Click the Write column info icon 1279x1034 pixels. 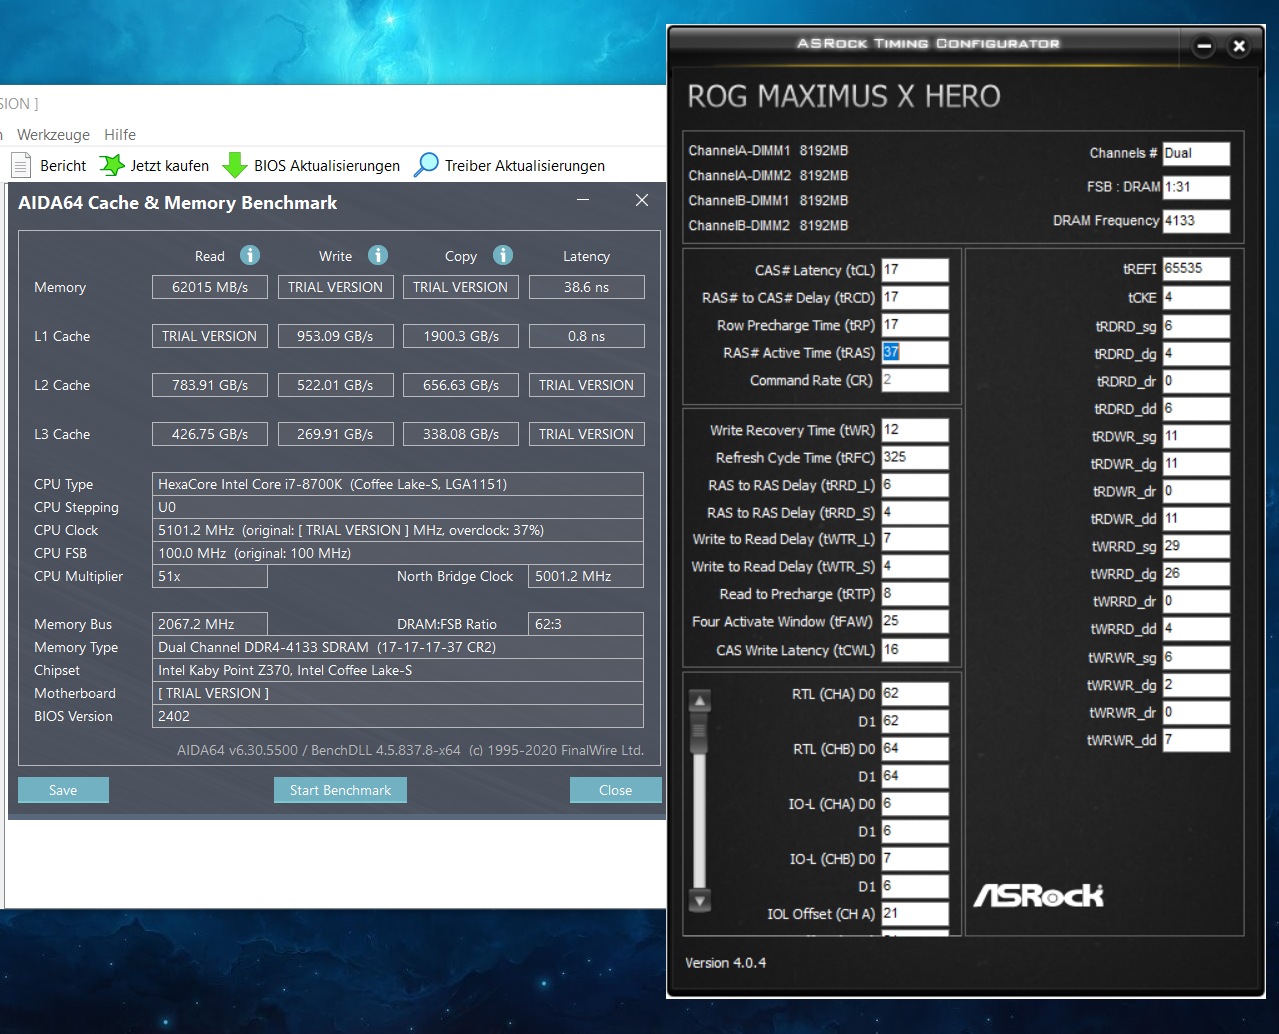point(377,255)
